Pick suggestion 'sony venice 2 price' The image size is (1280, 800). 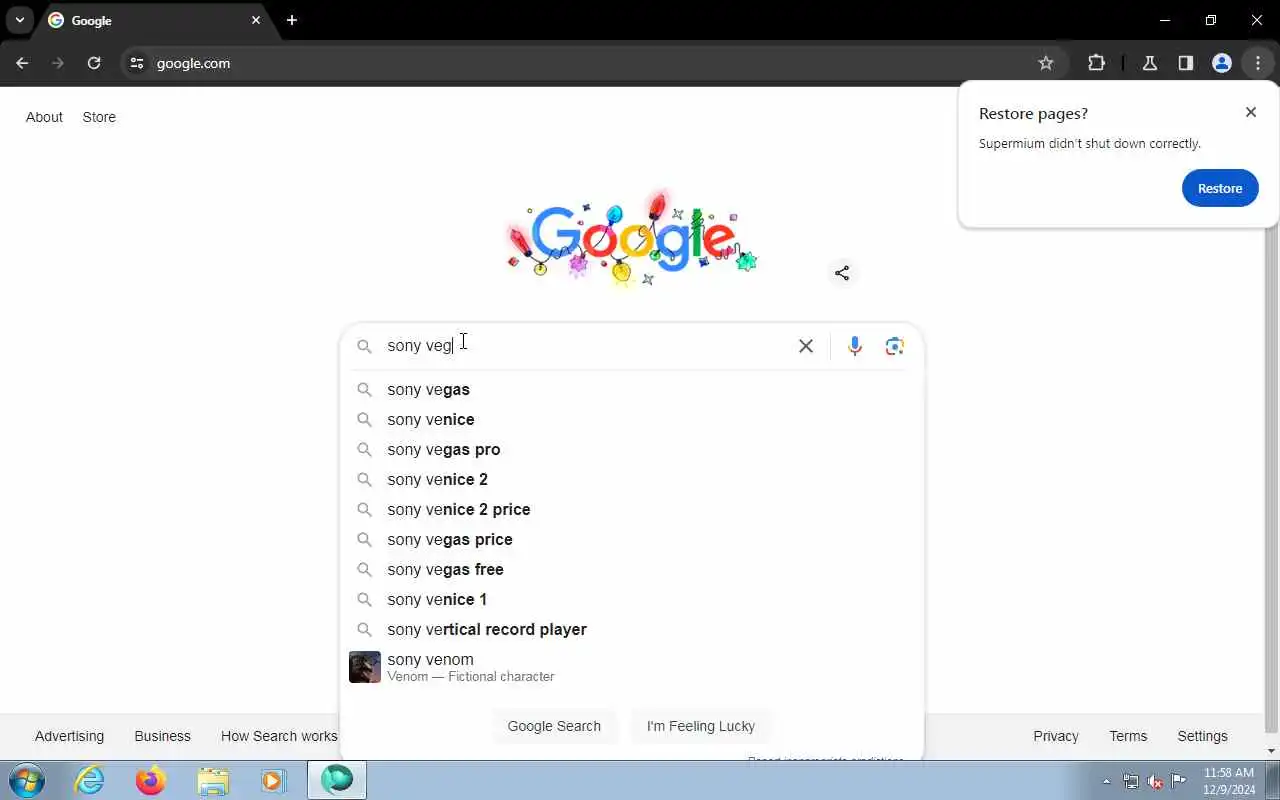click(632, 509)
